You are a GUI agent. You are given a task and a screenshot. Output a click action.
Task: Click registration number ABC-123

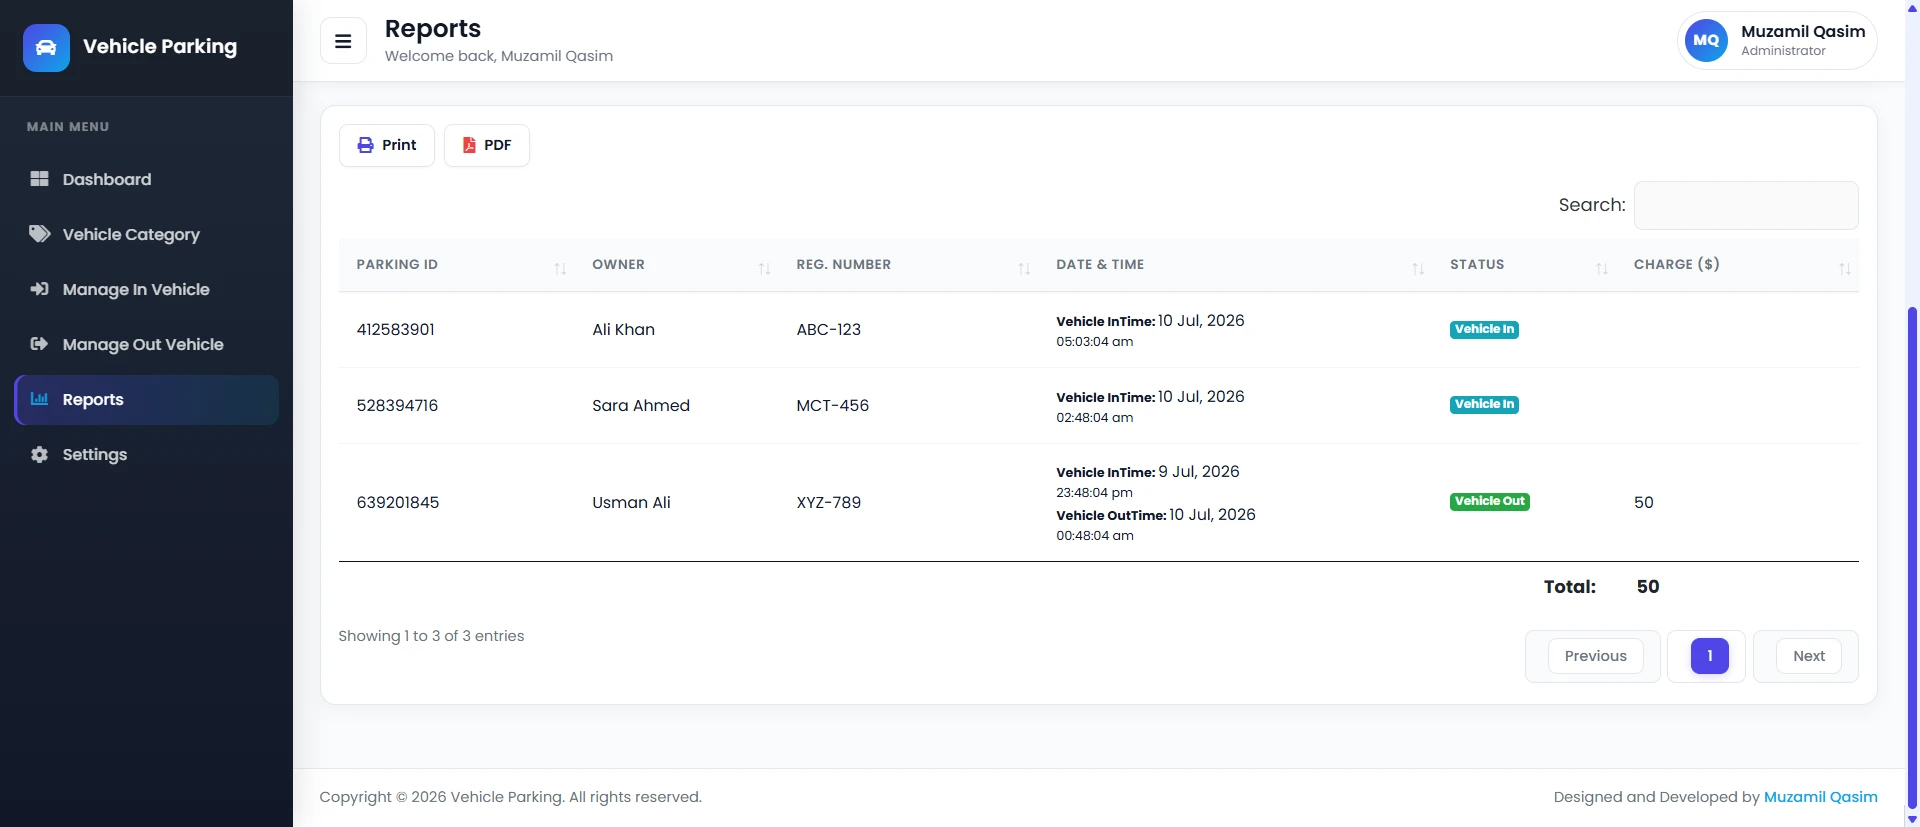[828, 329]
